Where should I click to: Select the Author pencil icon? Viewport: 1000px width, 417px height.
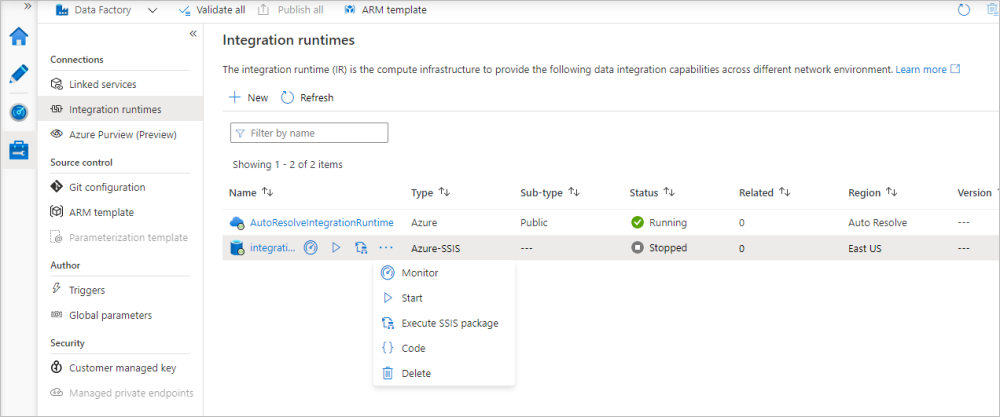pyautogui.click(x=19, y=74)
